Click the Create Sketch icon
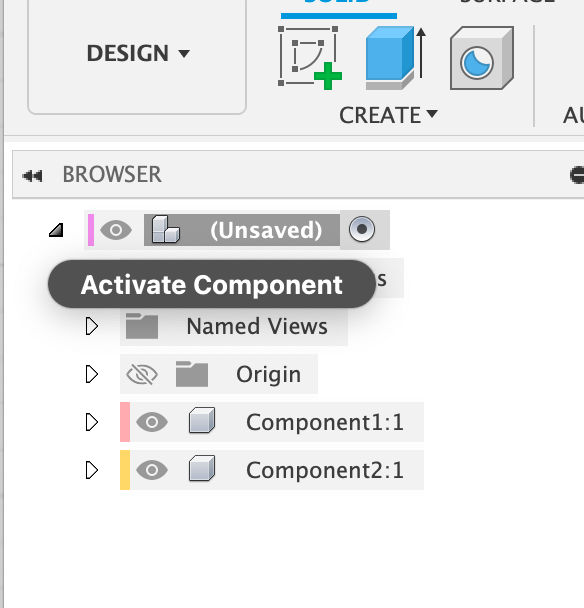The width and height of the screenshot is (584, 608). (x=310, y=58)
